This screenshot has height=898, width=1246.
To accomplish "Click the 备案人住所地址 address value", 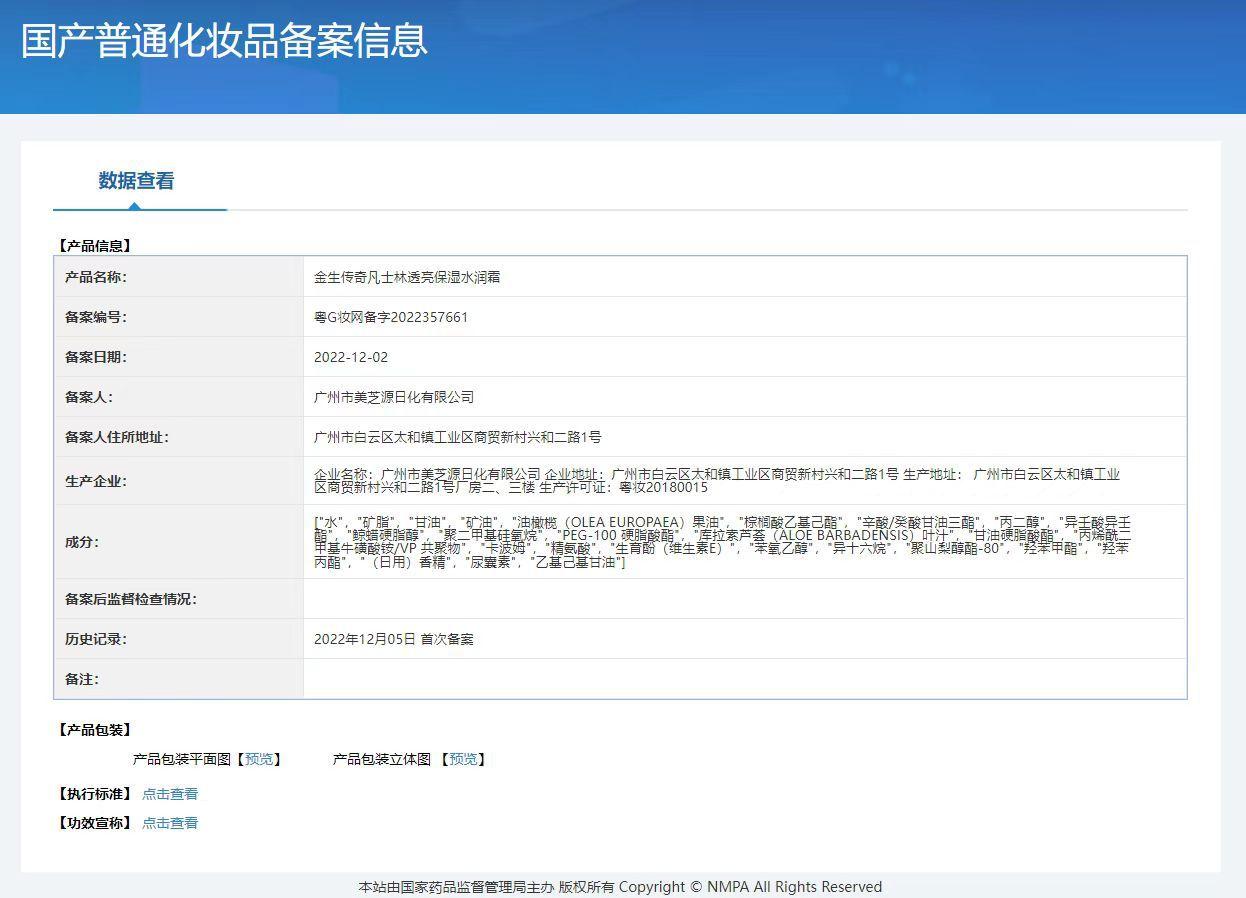I will click(x=458, y=437).
